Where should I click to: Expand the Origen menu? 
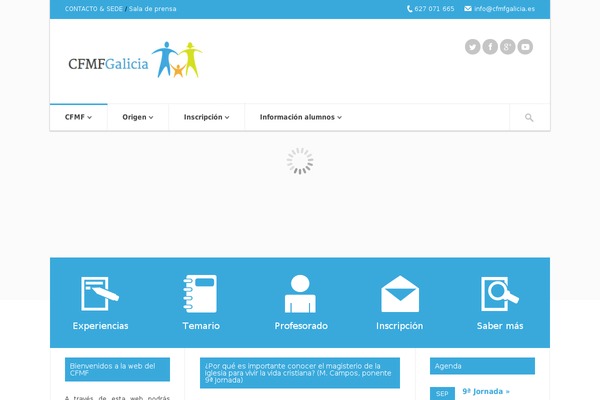(x=138, y=117)
